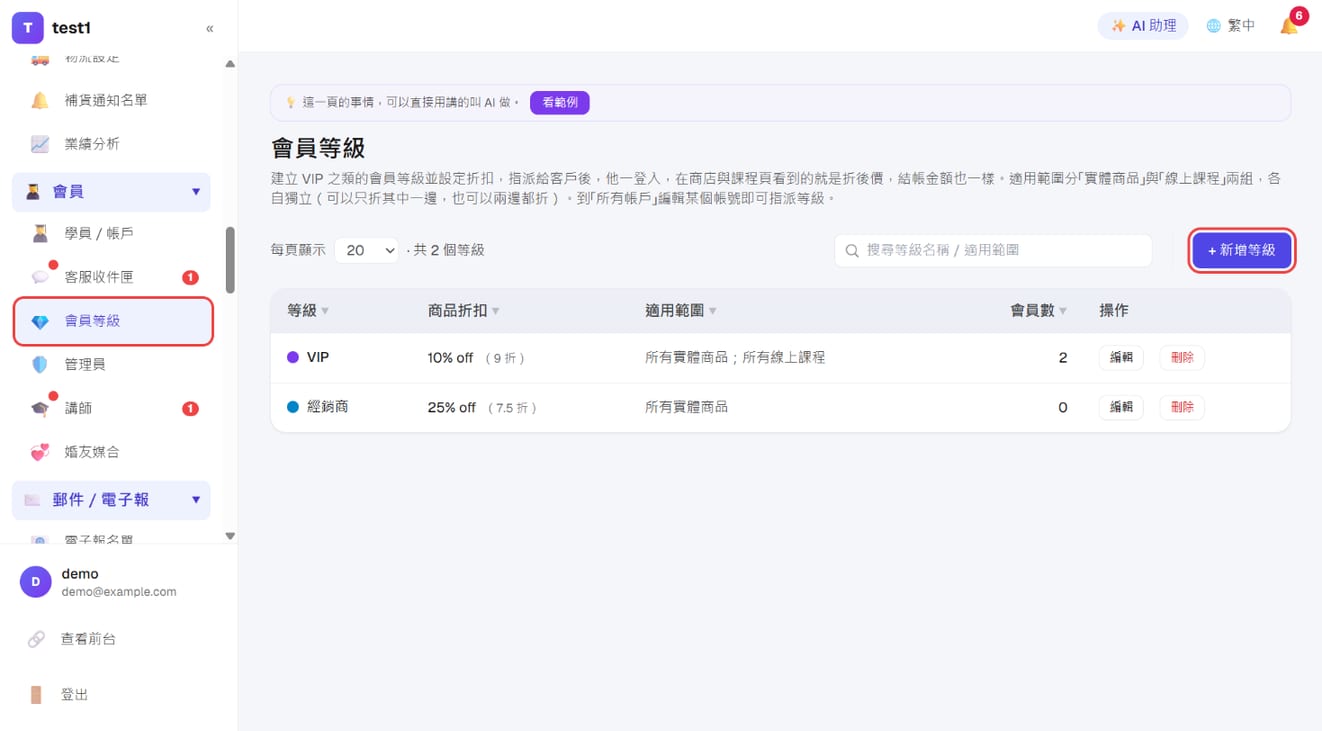Collapse the 會員 sidebar section
Viewport: 1322px width, 731px height.
tap(111, 192)
